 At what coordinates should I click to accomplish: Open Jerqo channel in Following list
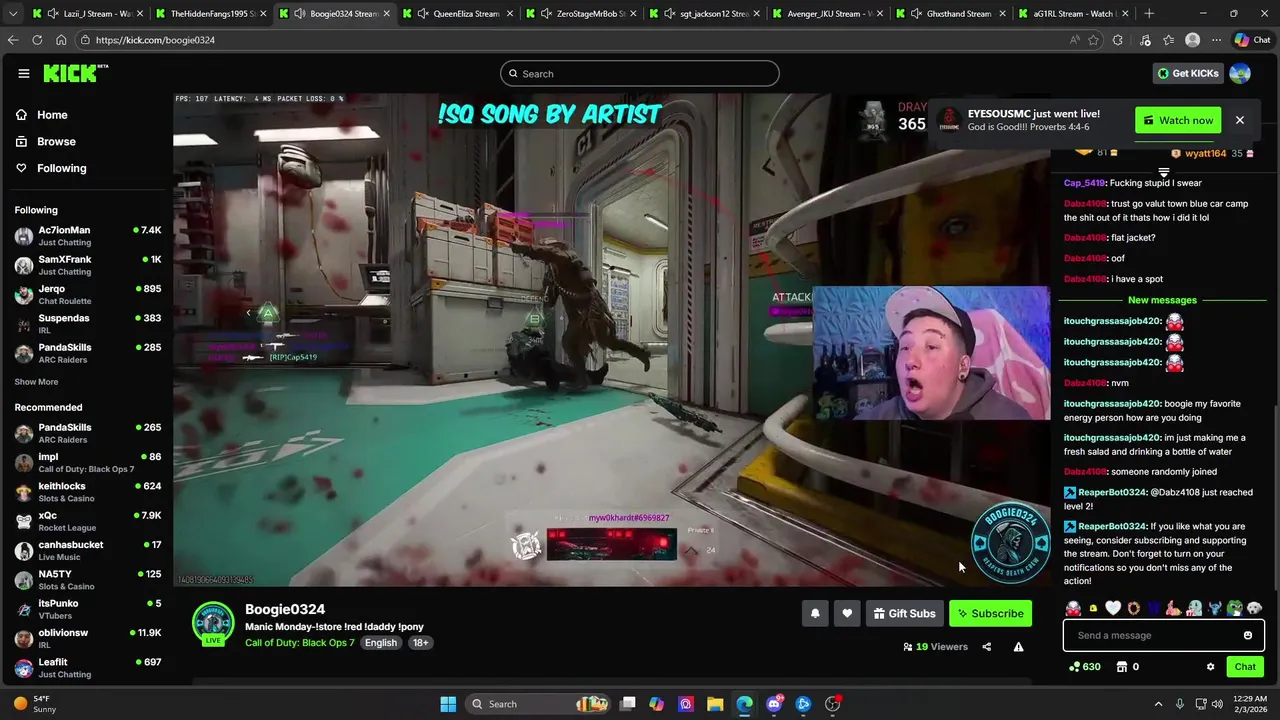coord(88,295)
